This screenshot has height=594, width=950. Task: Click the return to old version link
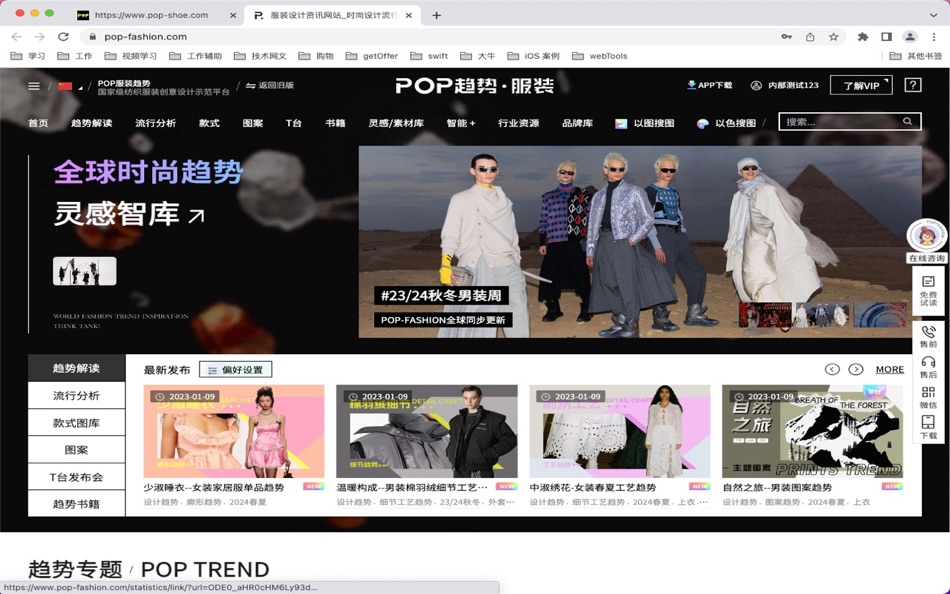click(x=270, y=85)
